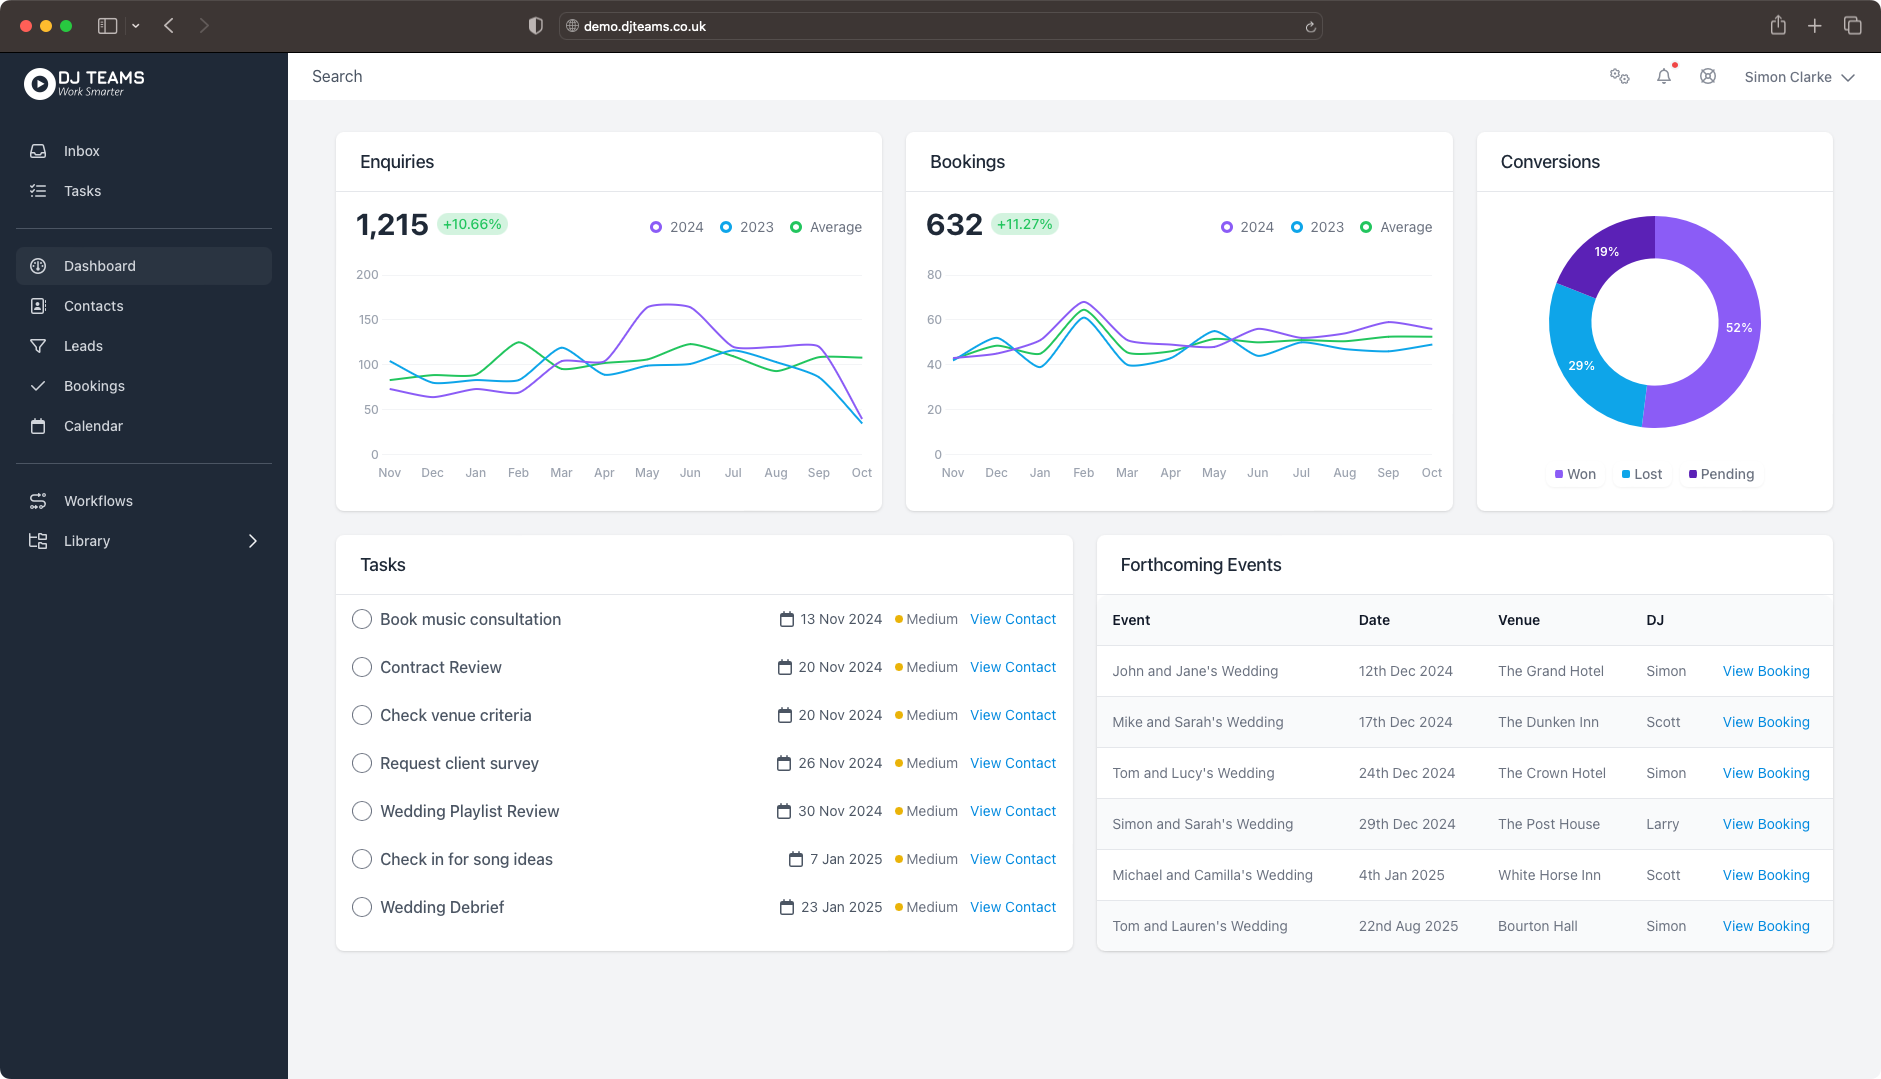Open the Simon Clarke account dropdown
The width and height of the screenshot is (1881, 1079).
click(1797, 76)
